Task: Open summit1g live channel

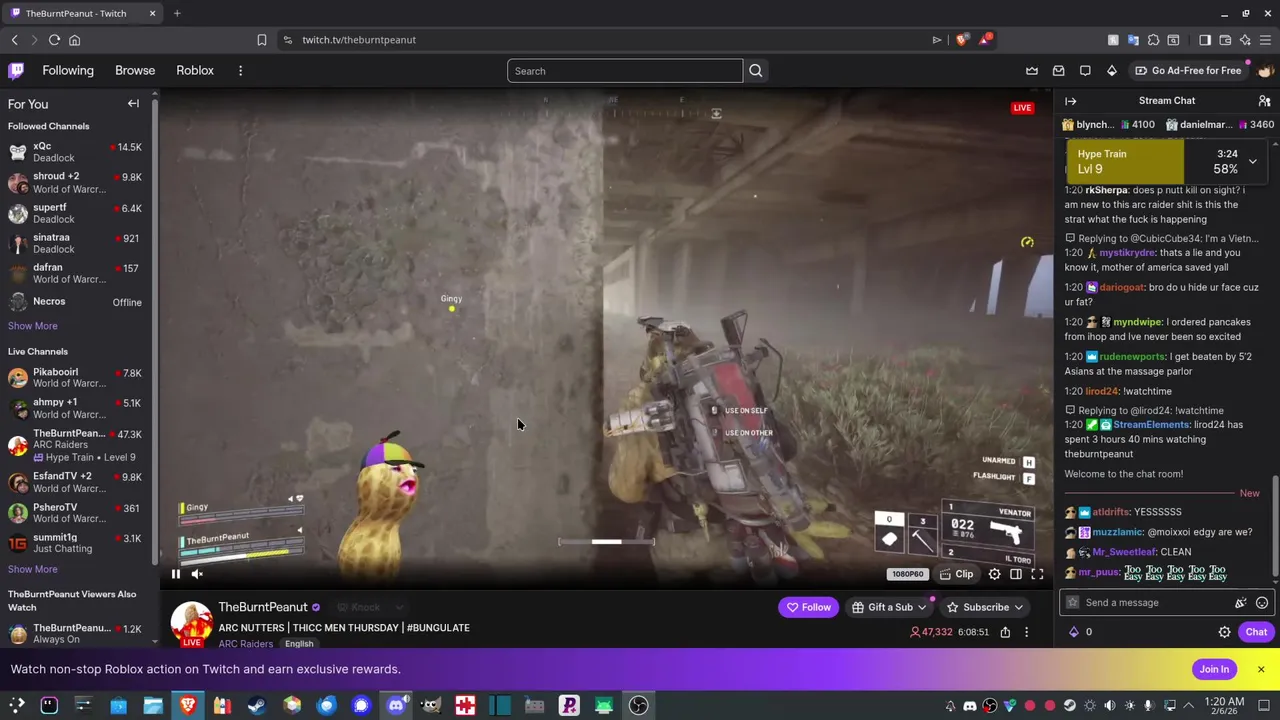Action: pyautogui.click(x=76, y=543)
